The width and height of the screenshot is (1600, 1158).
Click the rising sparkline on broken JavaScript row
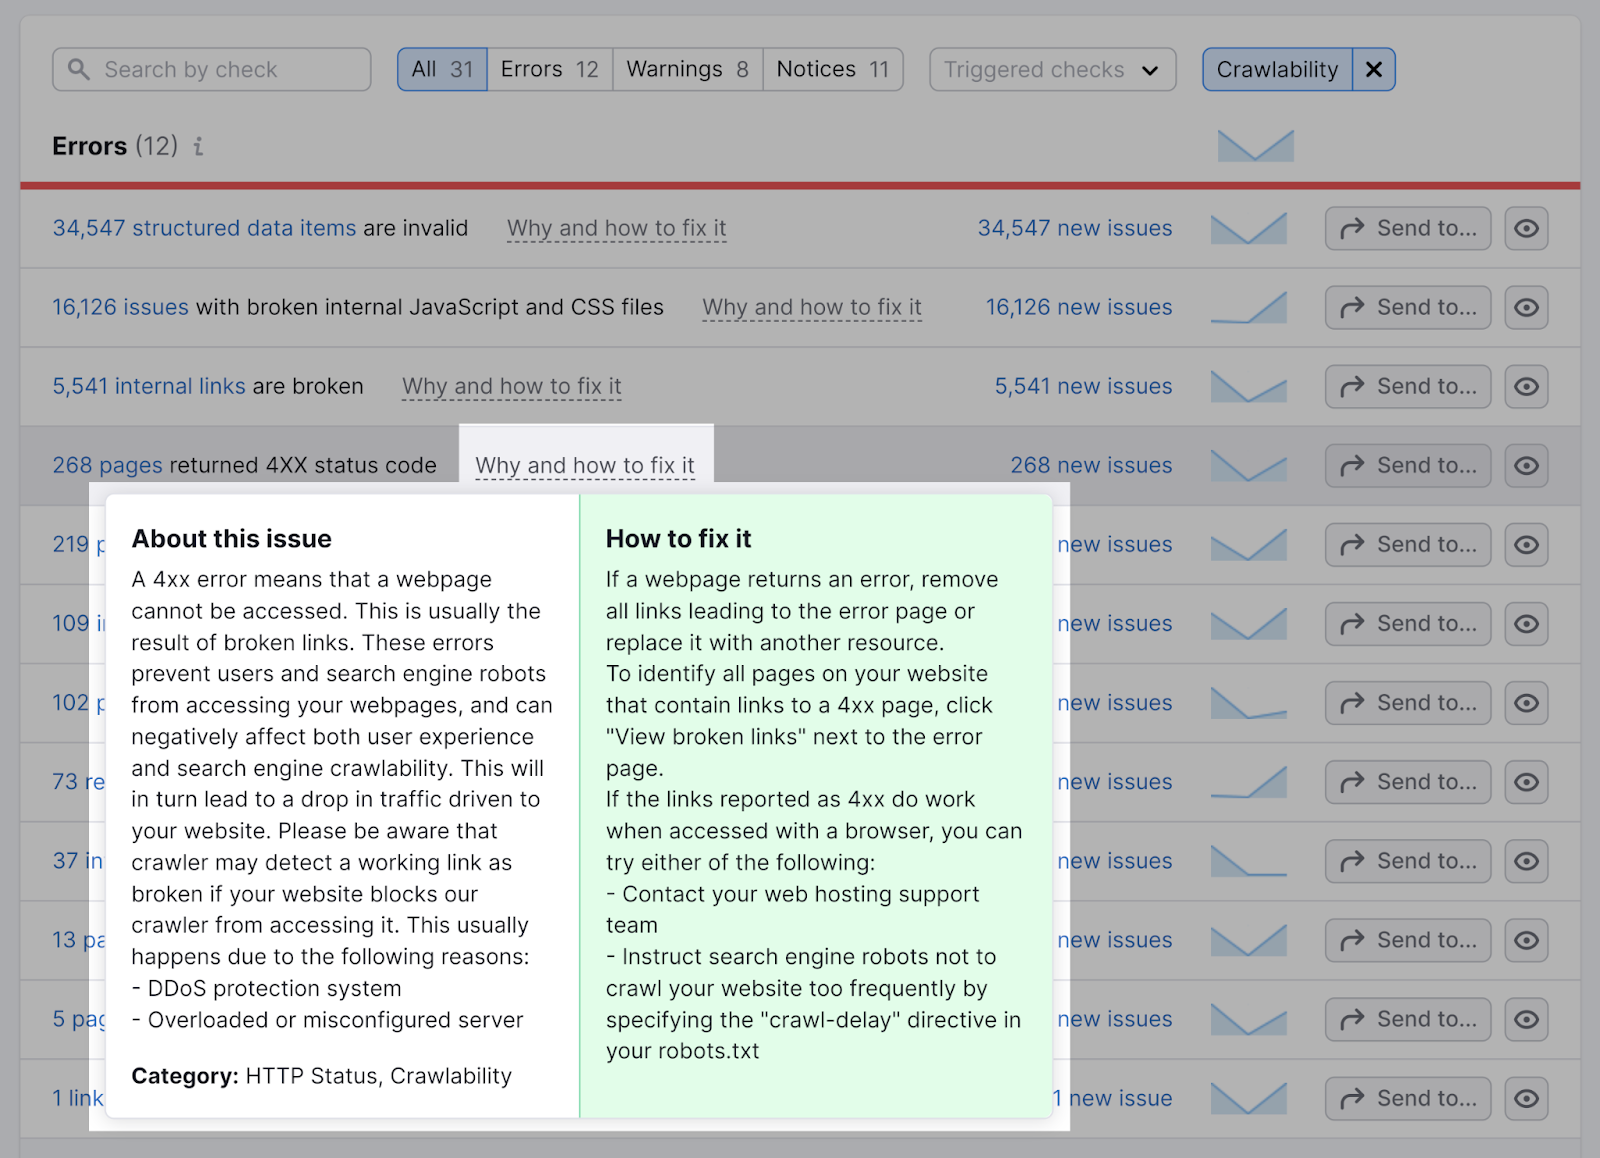click(1248, 307)
